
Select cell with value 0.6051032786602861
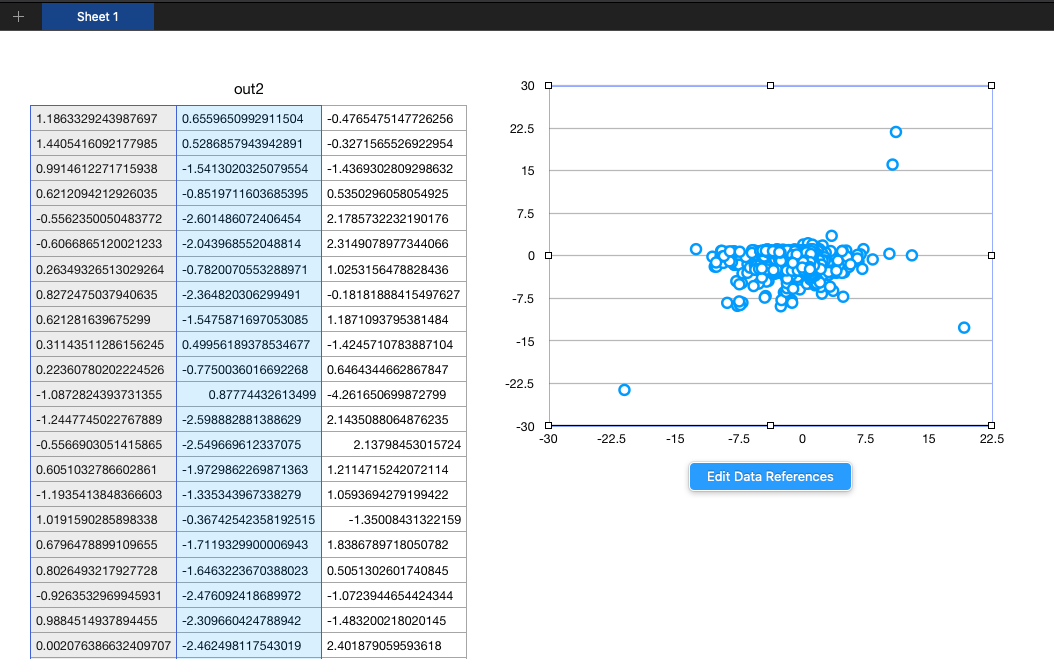click(x=104, y=469)
